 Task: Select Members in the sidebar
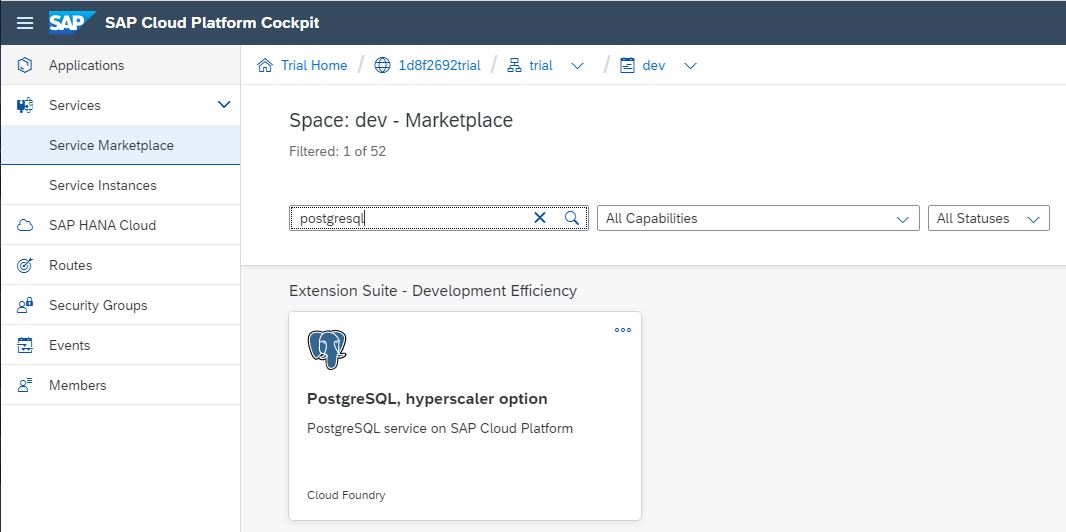(78, 385)
